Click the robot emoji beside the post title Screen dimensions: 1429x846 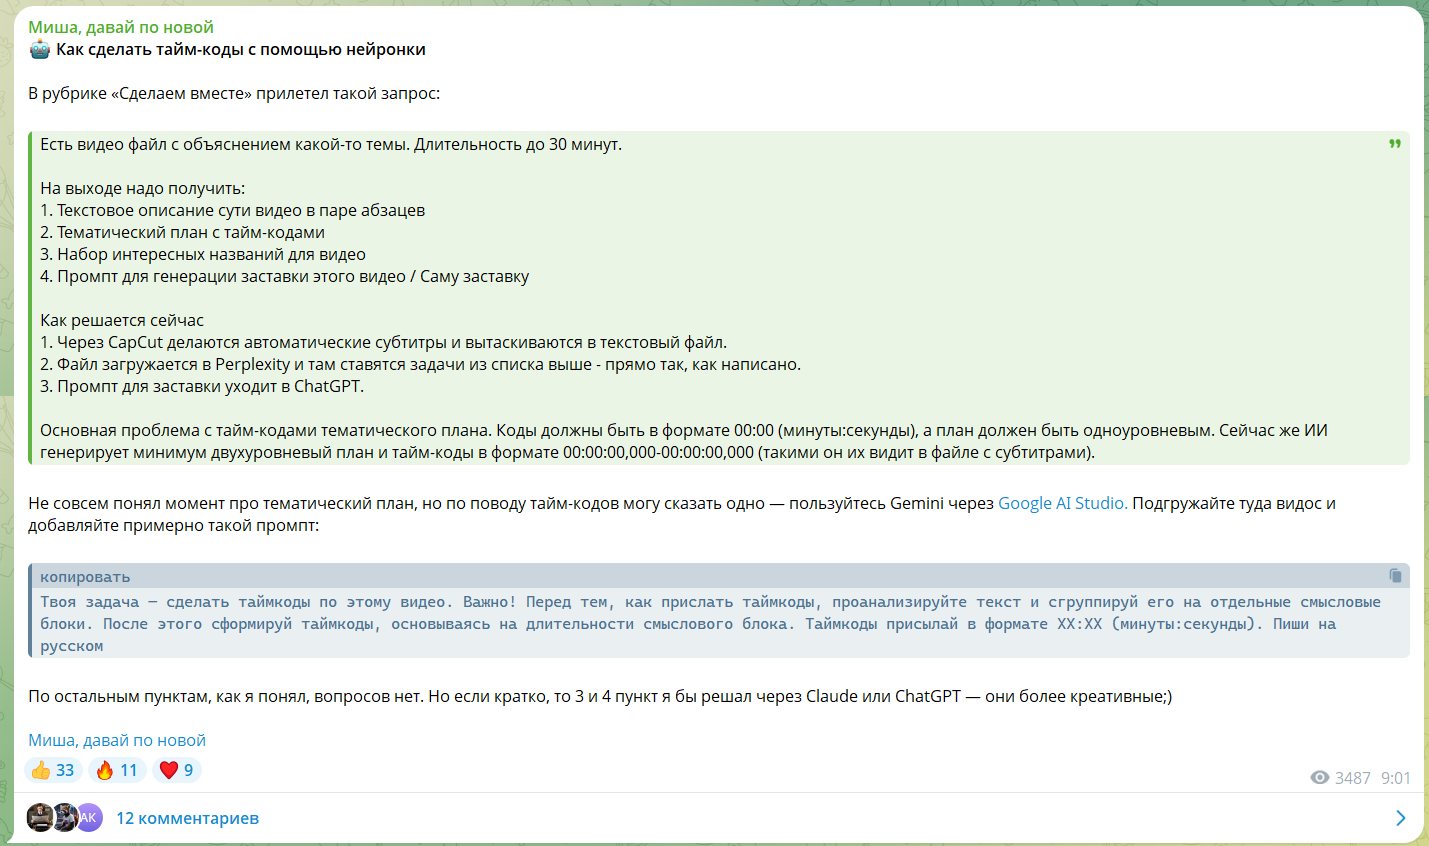39,50
